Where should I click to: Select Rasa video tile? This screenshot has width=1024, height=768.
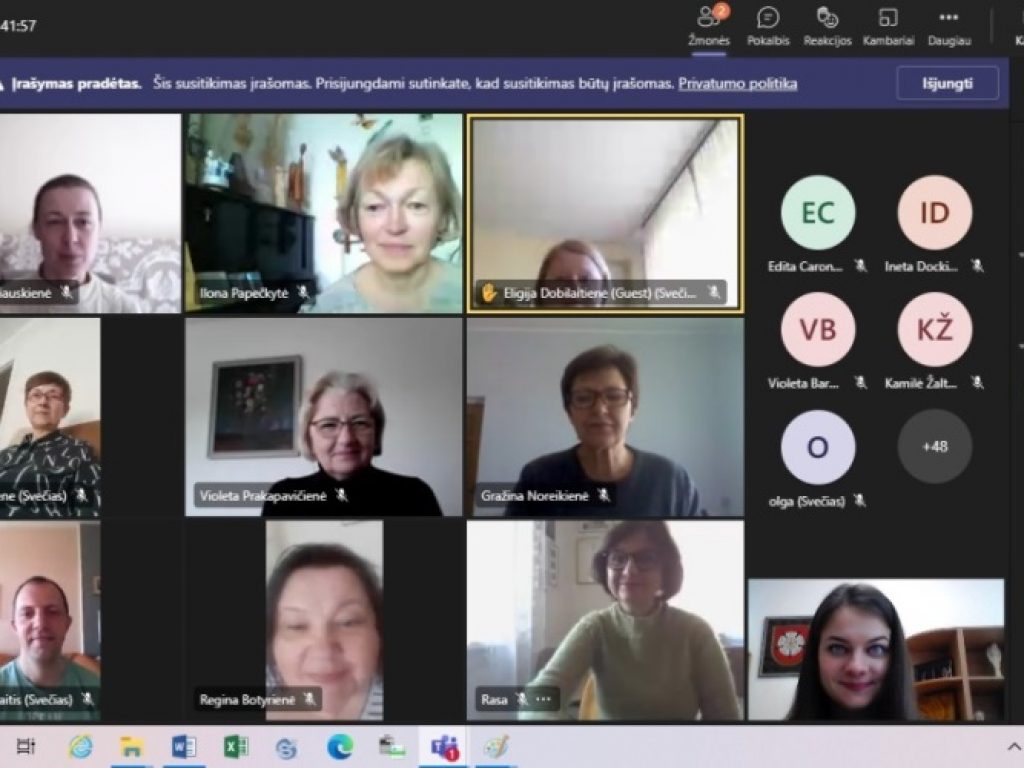coord(605,620)
